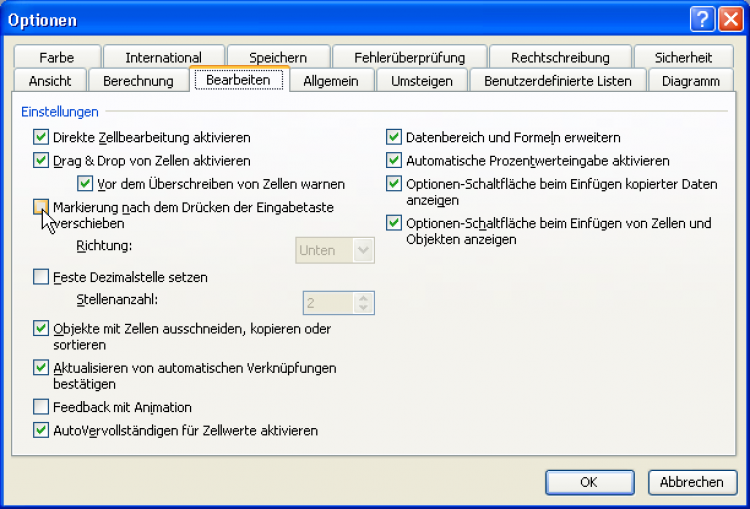Open the Berechnung tab
This screenshot has width=750, height=509.
point(138,81)
